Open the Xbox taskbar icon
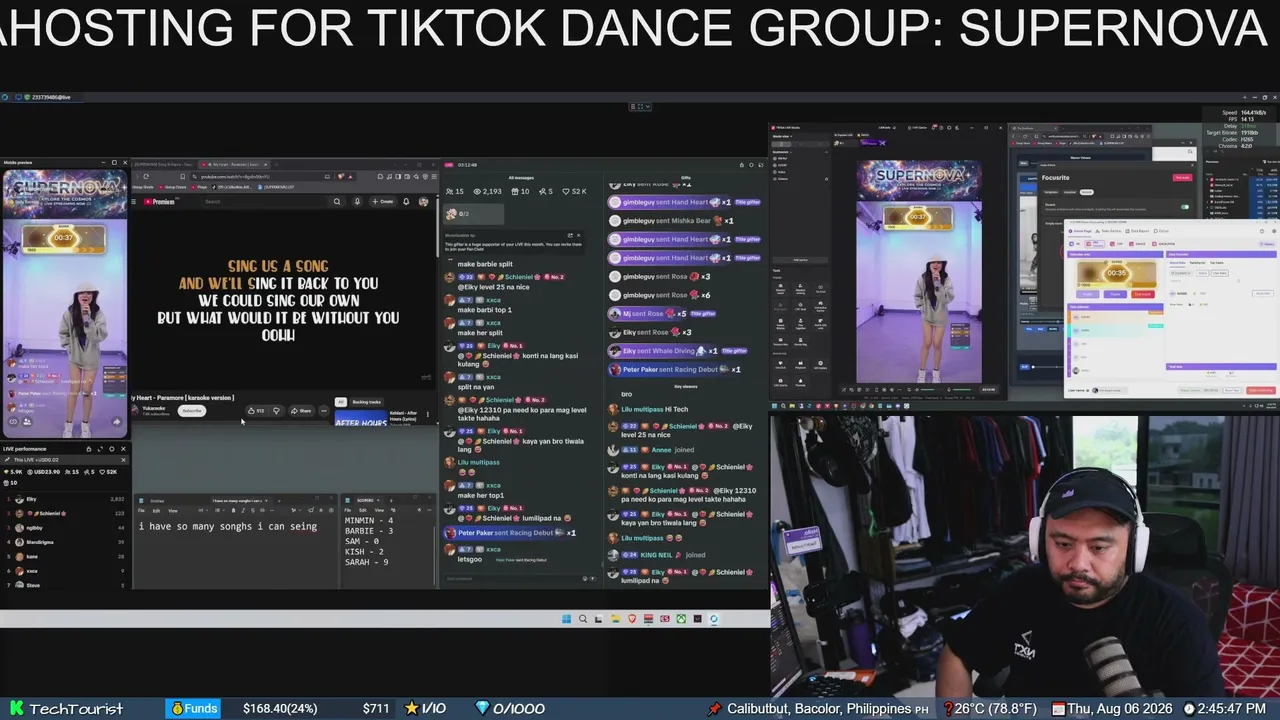 pyautogui.click(x=681, y=619)
